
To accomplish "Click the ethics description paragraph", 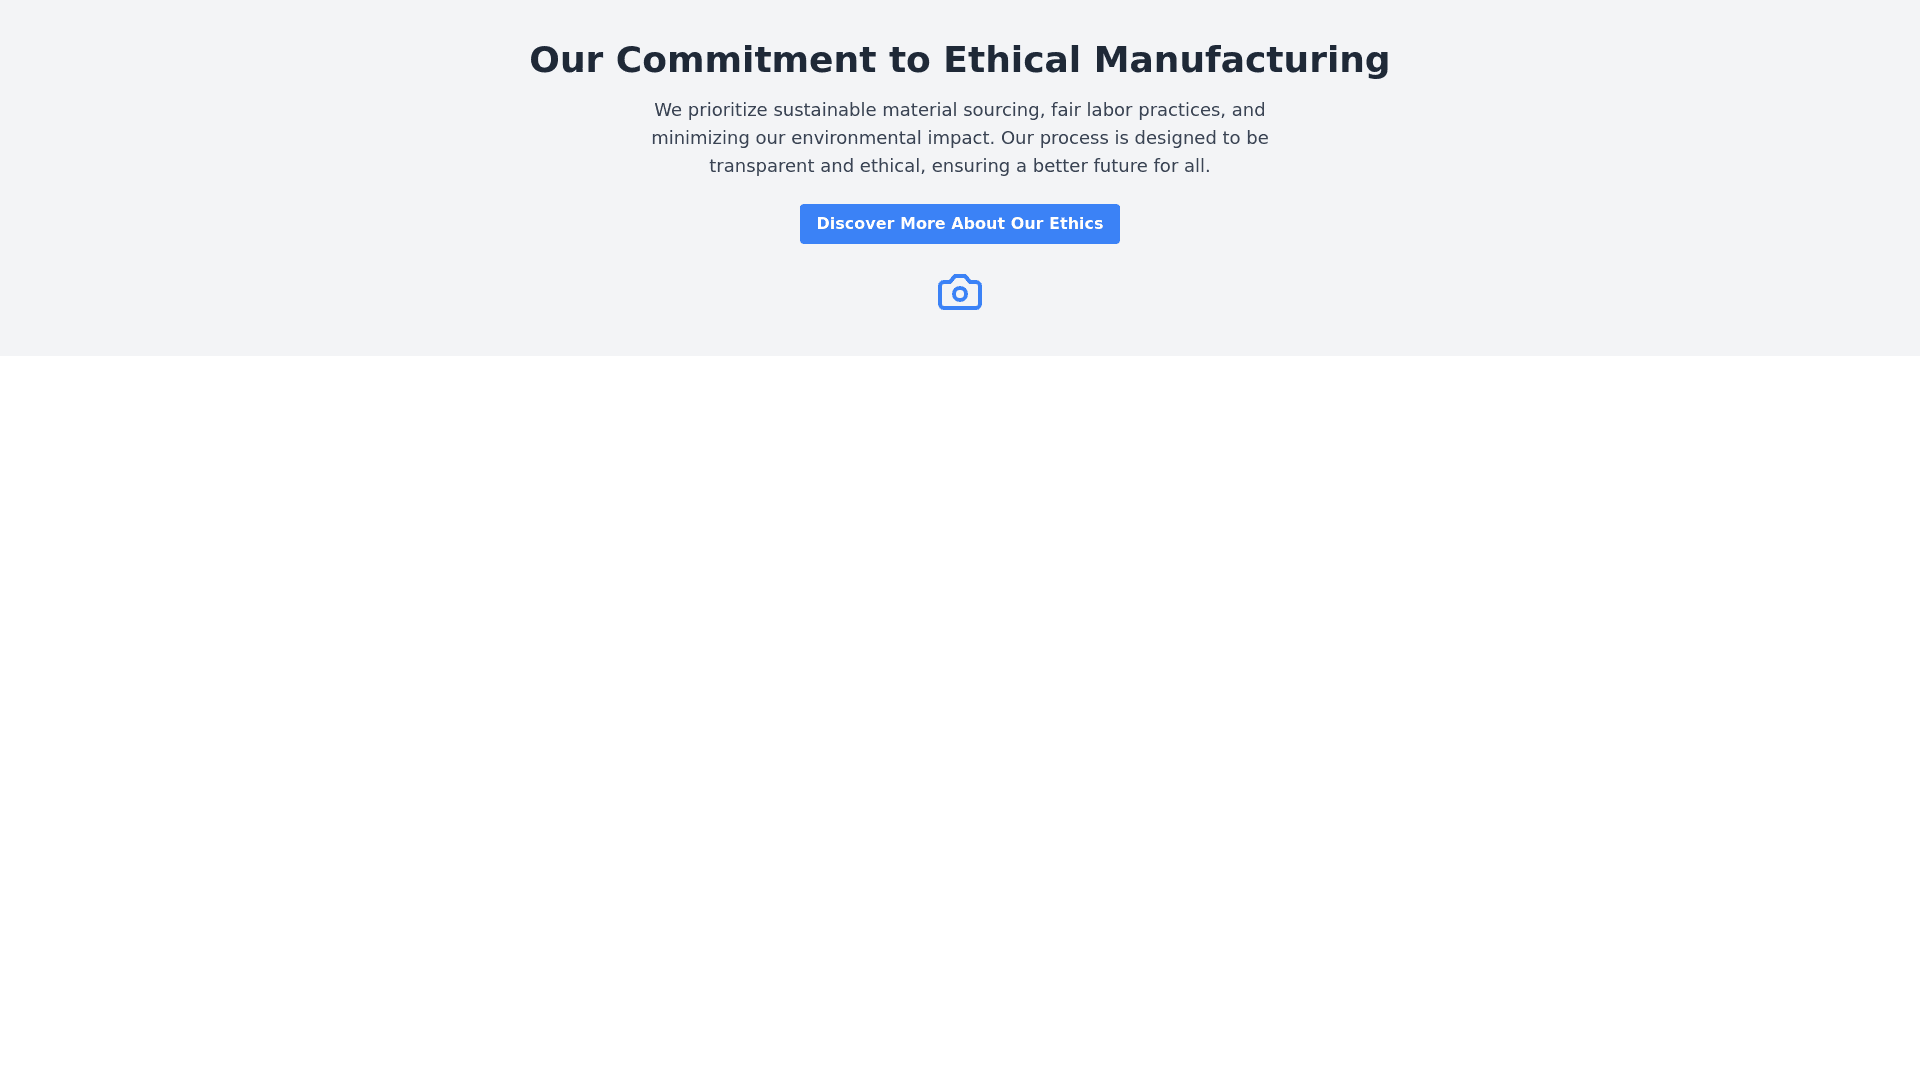I will [959, 138].
